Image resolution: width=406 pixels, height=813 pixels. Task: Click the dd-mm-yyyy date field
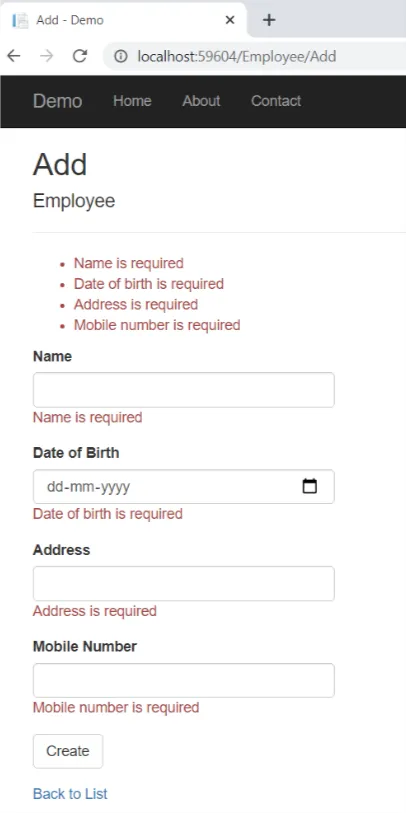click(x=184, y=487)
